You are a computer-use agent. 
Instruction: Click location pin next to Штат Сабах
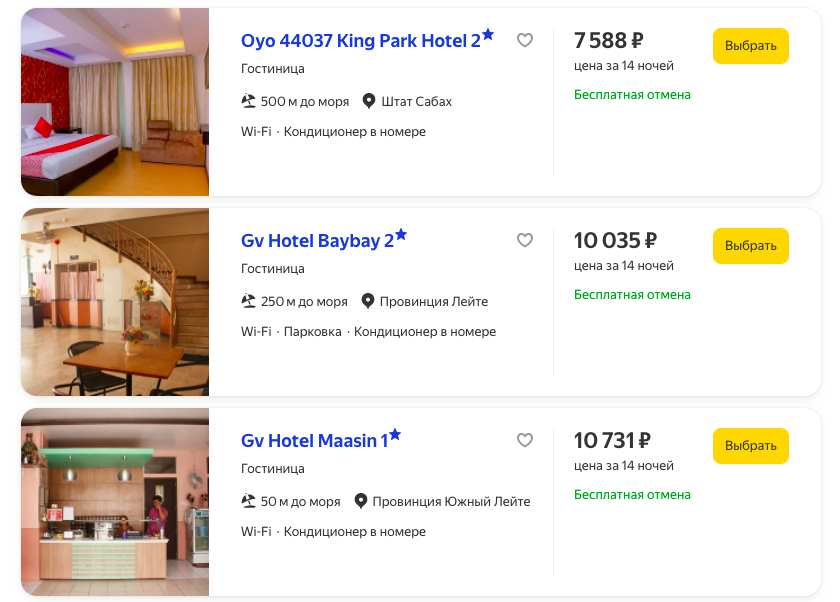[369, 101]
